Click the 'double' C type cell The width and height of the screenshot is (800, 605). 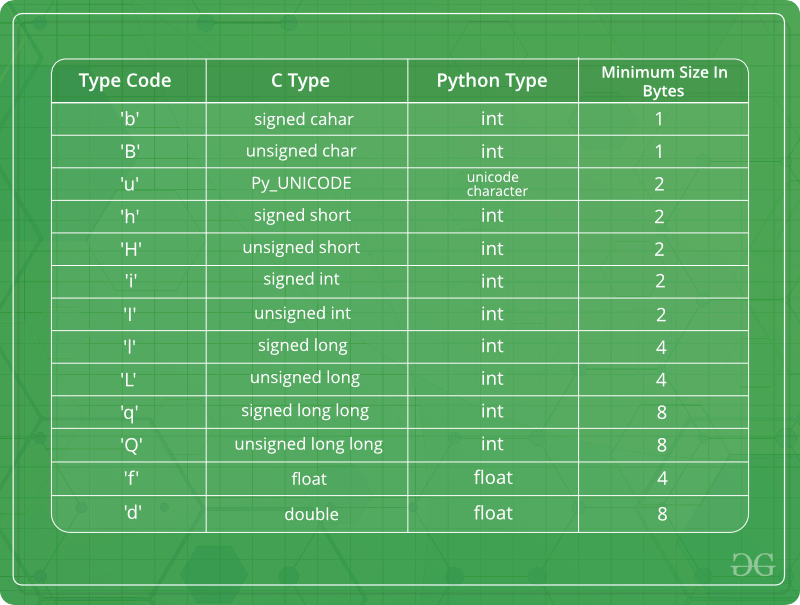click(311, 514)
